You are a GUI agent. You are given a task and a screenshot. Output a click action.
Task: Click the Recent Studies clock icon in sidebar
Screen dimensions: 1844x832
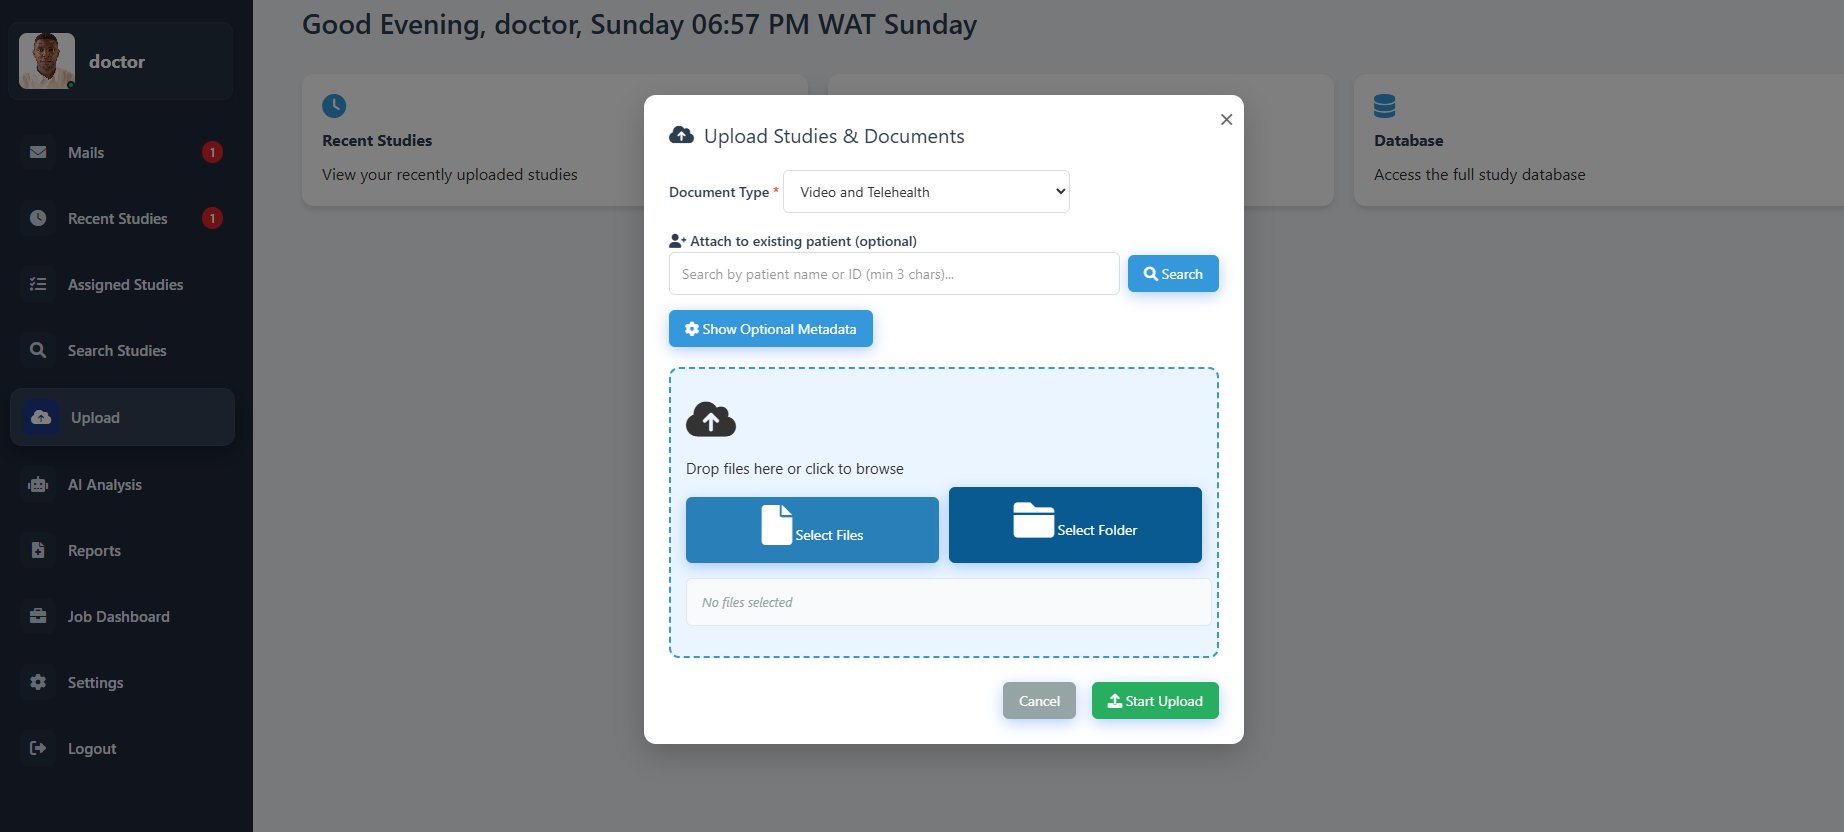point(38,218)
